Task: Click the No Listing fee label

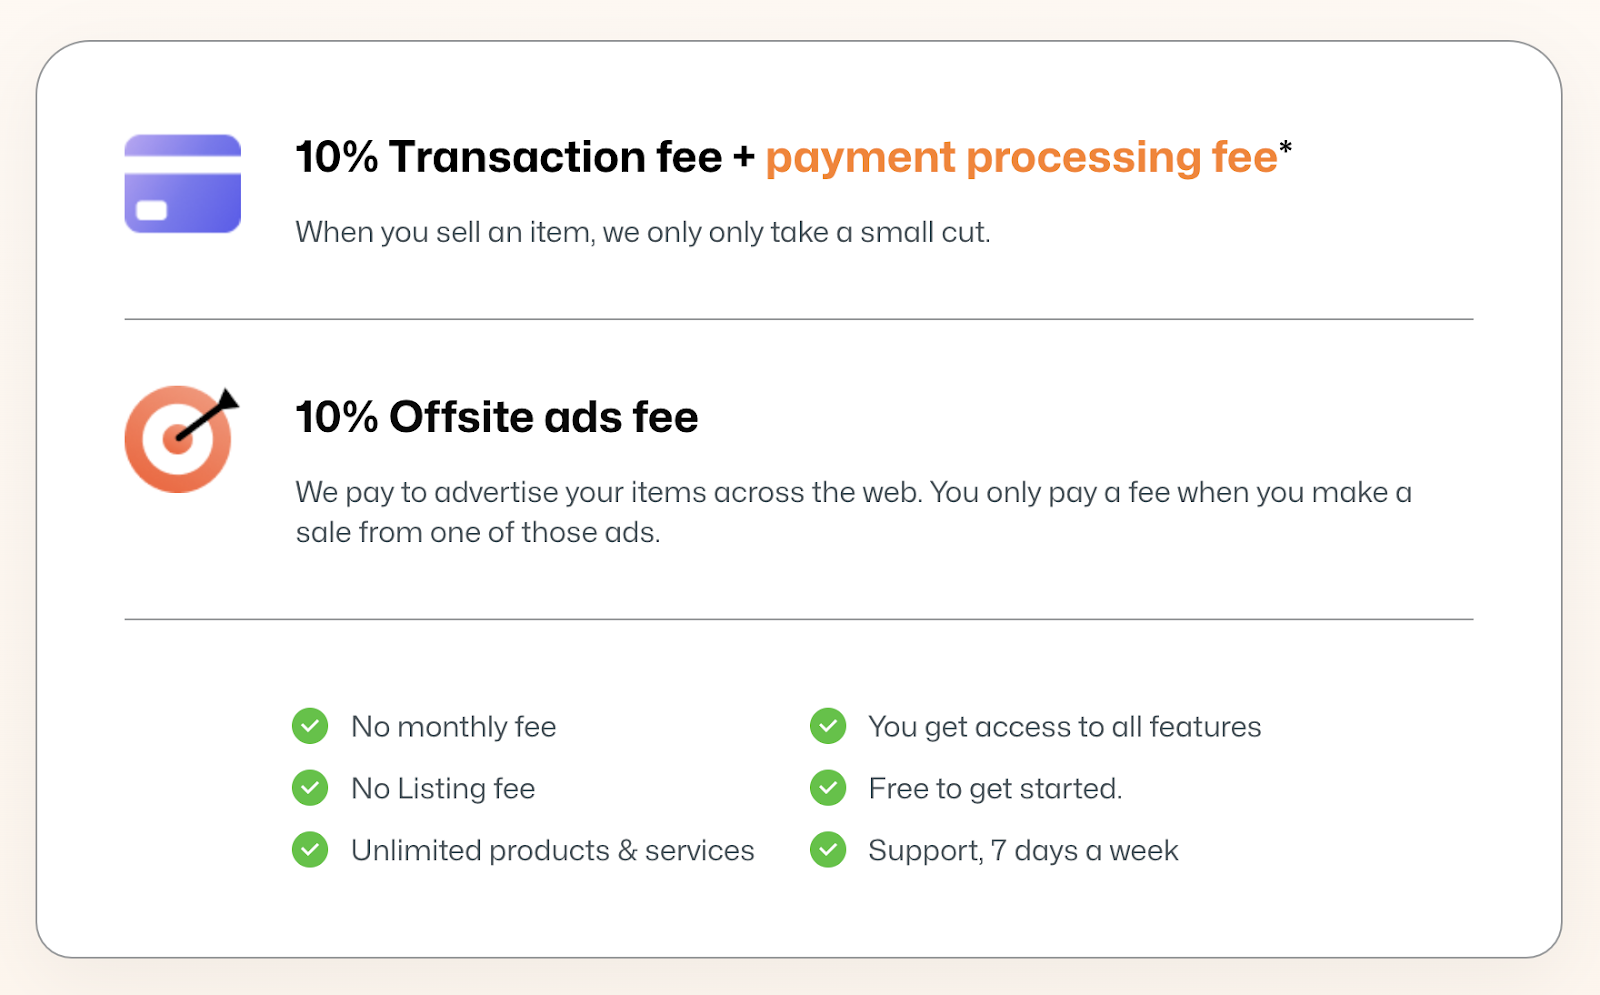Action: tap(443, 789)
